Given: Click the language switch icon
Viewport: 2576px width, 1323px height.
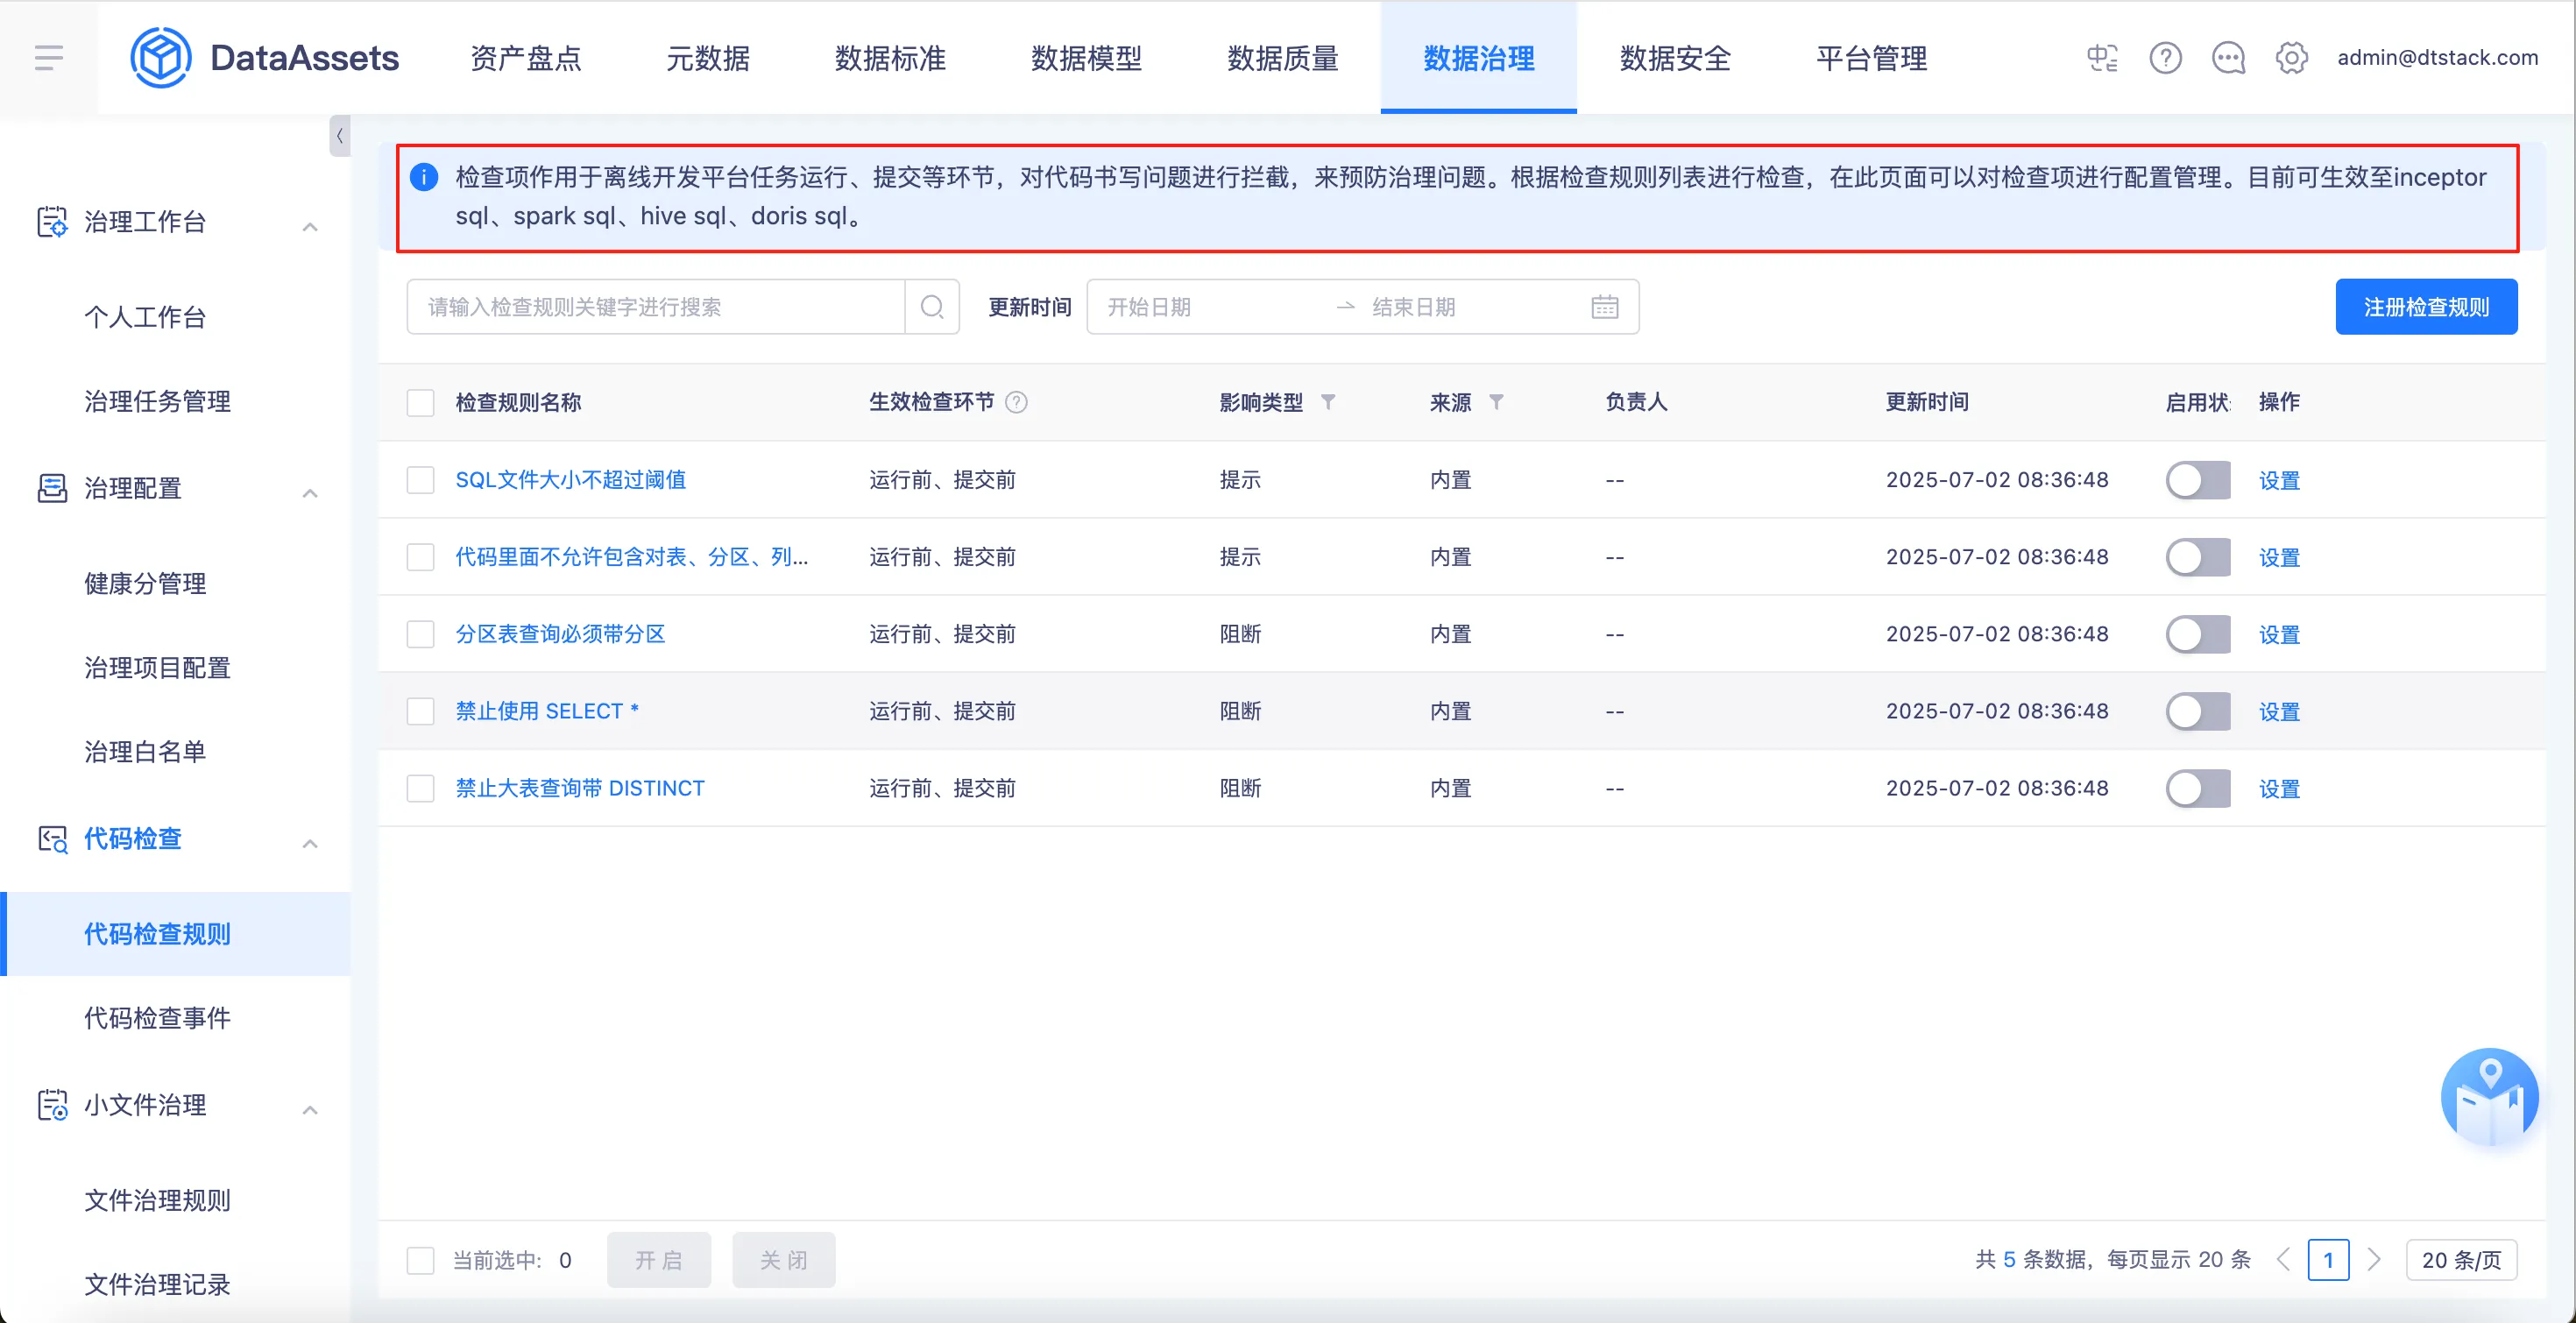Looking at the screenshot, I should pos(2102,58).
